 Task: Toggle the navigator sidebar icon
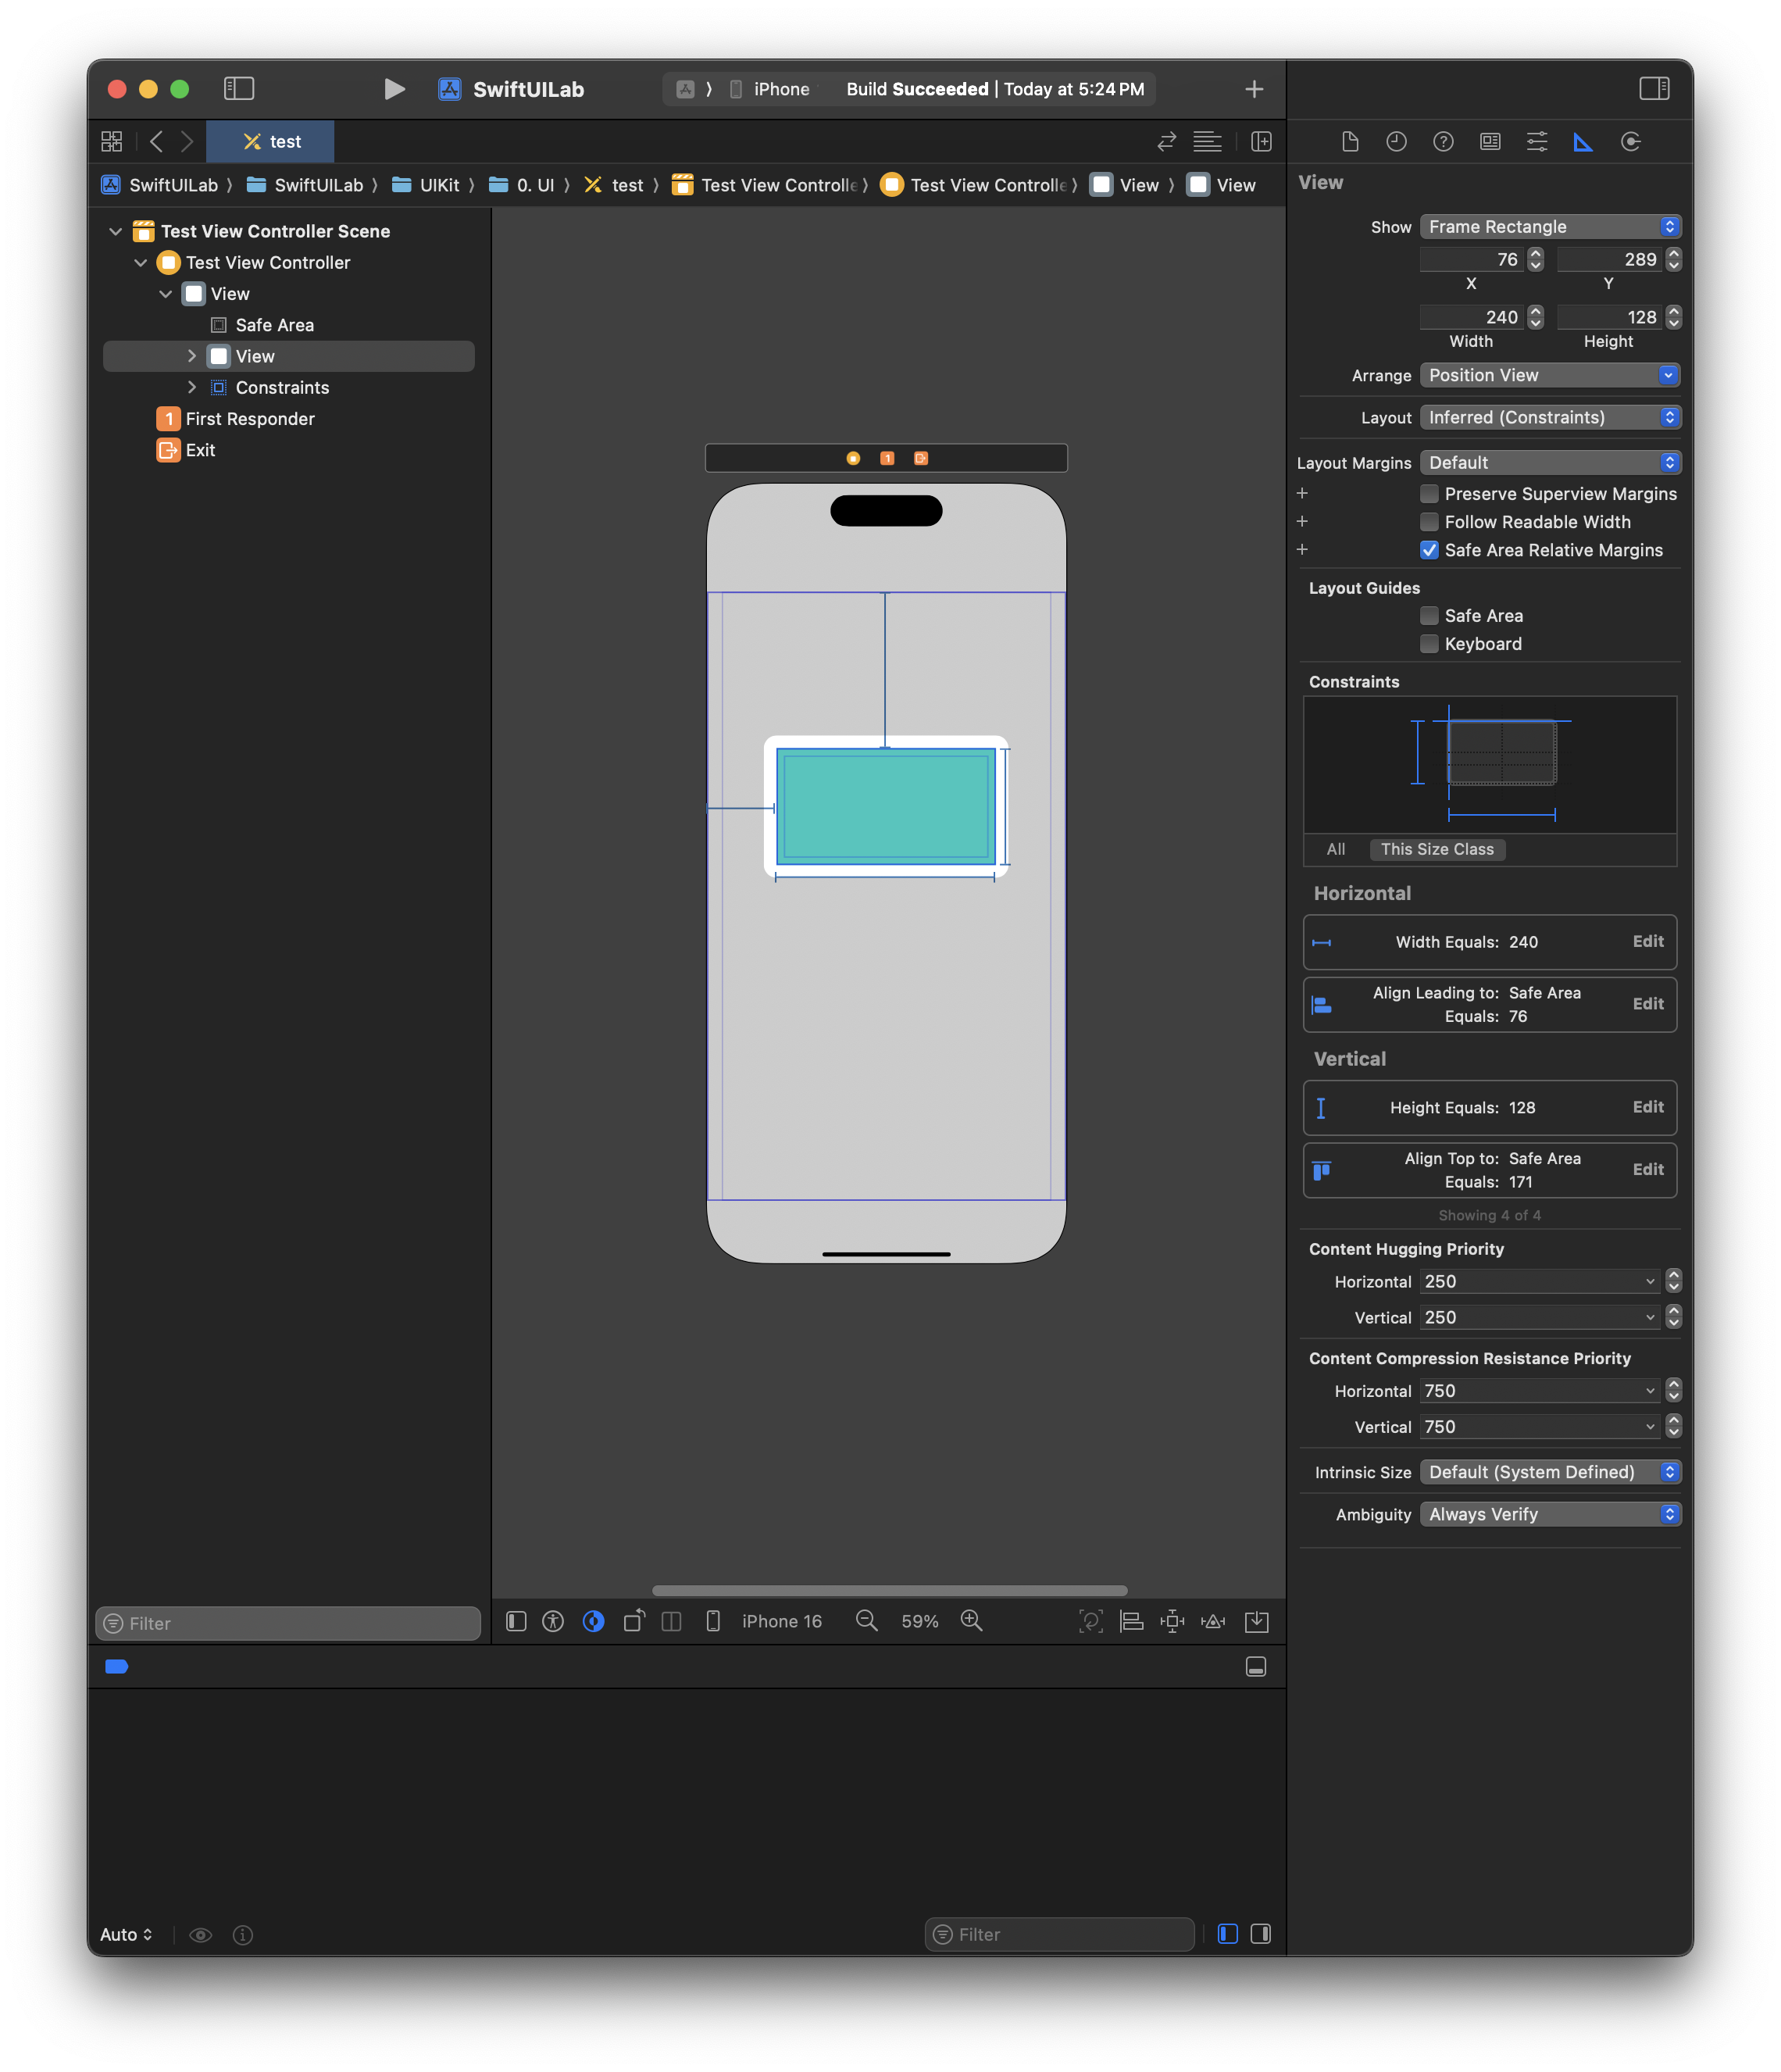[239, 89]
